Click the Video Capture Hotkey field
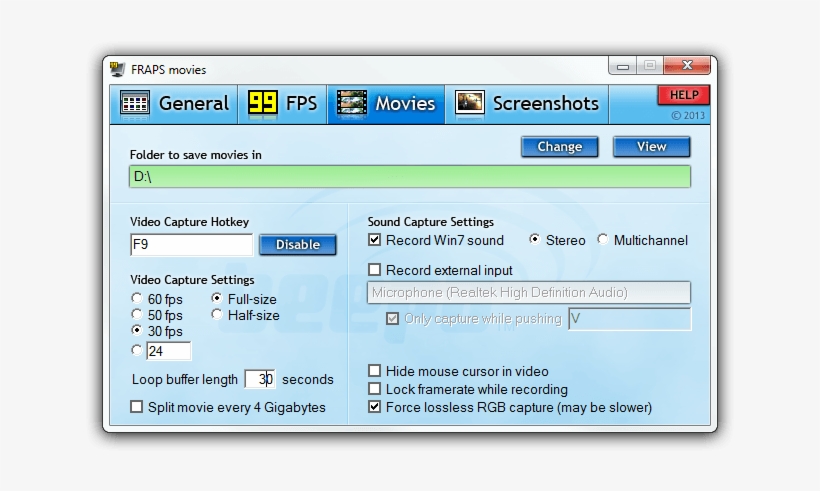Screen dimensions: 820x491 [191, 245]
